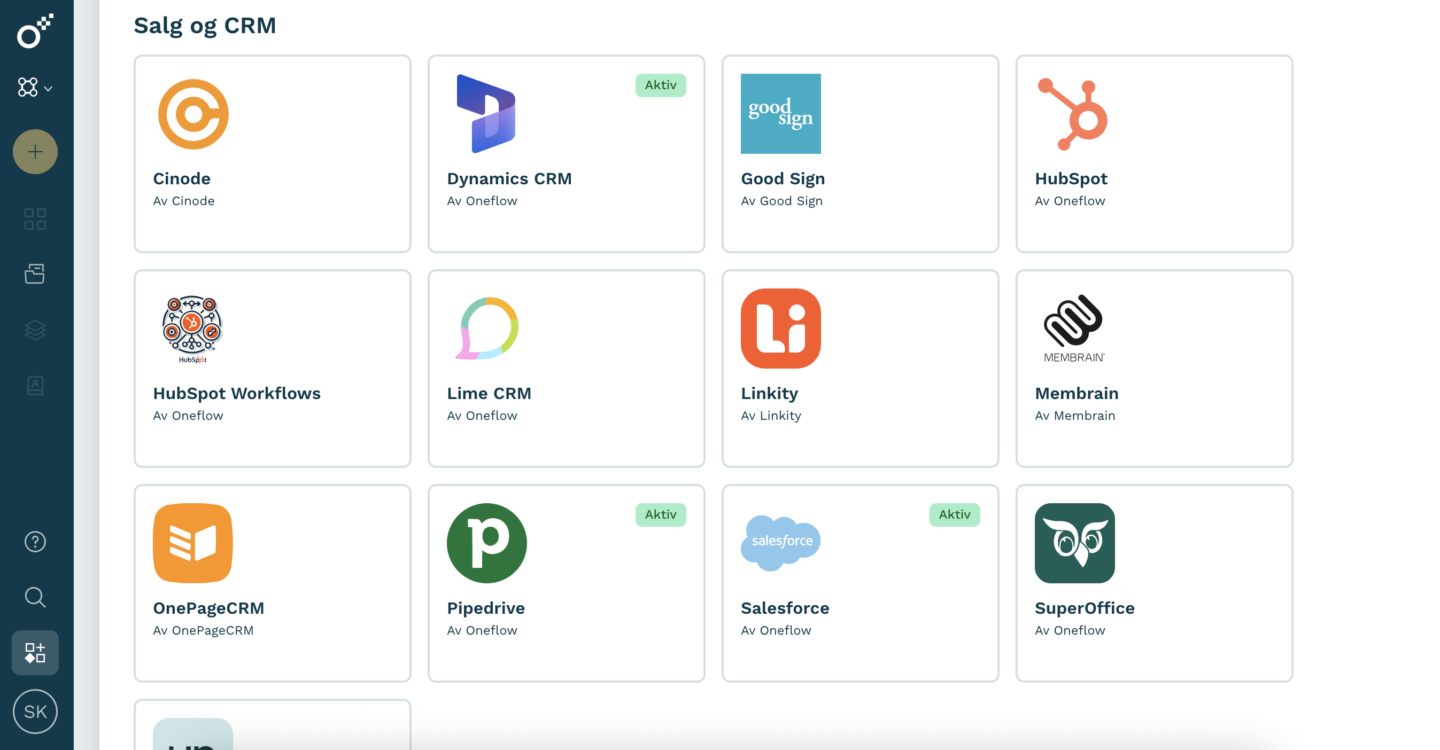1440x750 pixels.
Task: Open the Membrain integration card
Action: coord(1154,368)
